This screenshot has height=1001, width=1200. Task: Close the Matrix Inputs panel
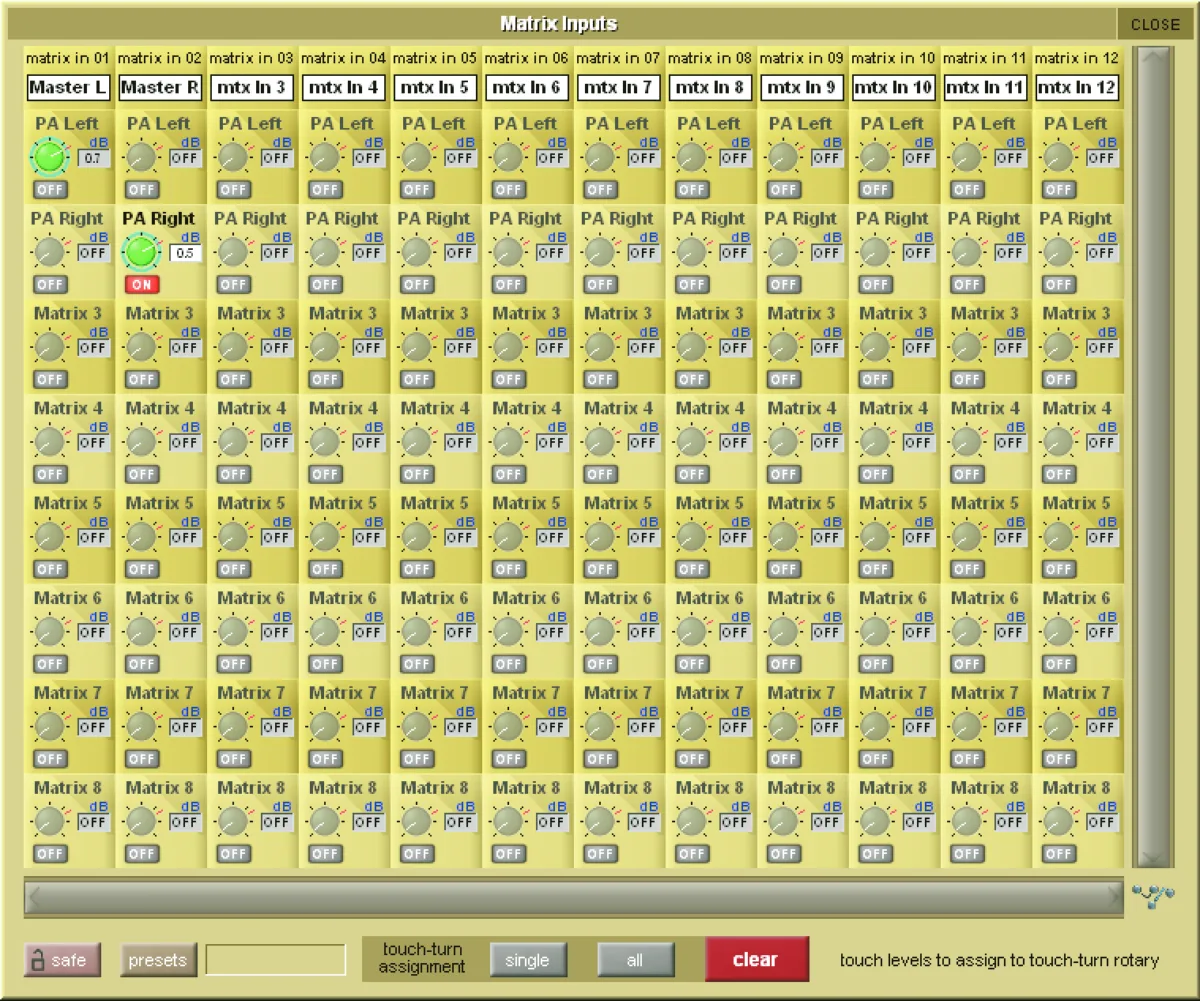[x=1156, y=24]
